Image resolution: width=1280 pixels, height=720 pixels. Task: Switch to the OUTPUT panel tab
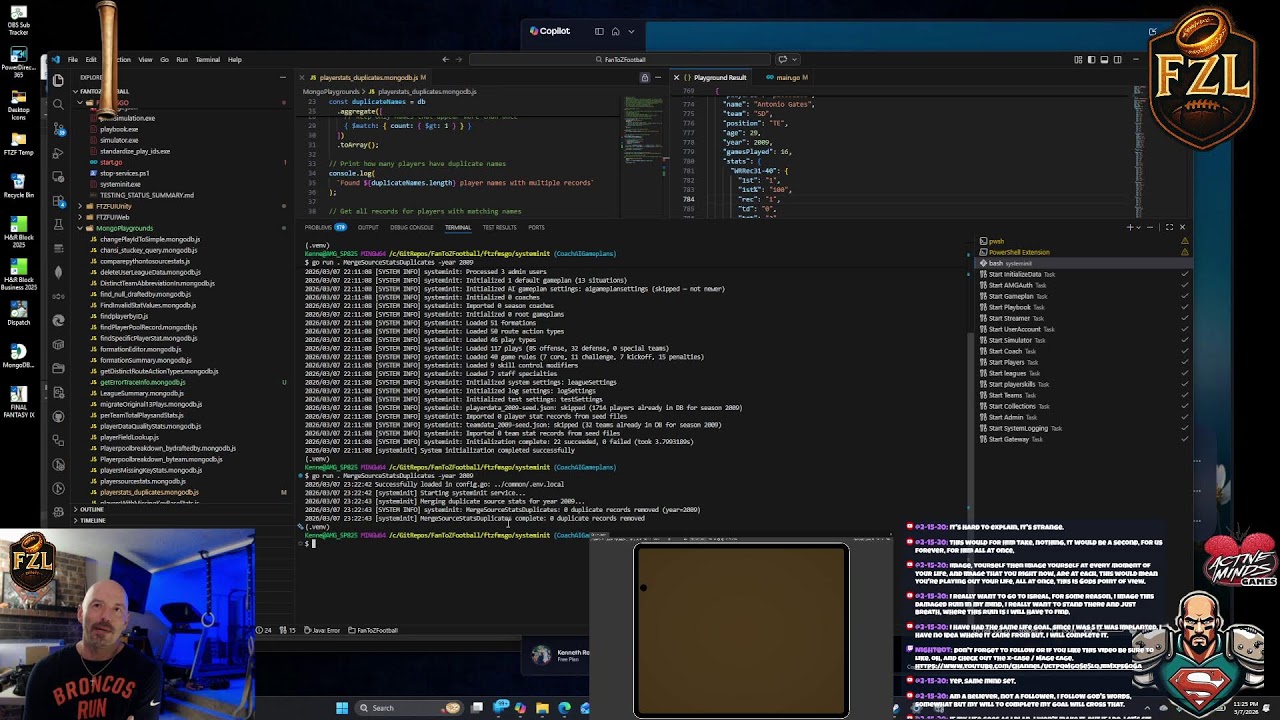click(x=368, y=227)
